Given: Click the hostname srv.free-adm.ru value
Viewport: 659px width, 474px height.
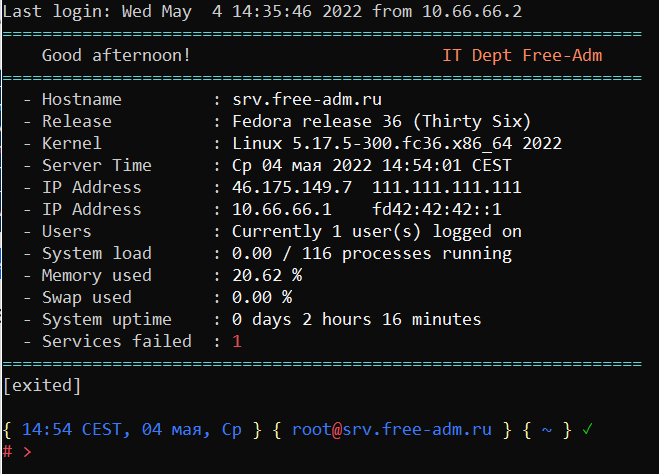Looking at the screenshot, I should (306, 99).
